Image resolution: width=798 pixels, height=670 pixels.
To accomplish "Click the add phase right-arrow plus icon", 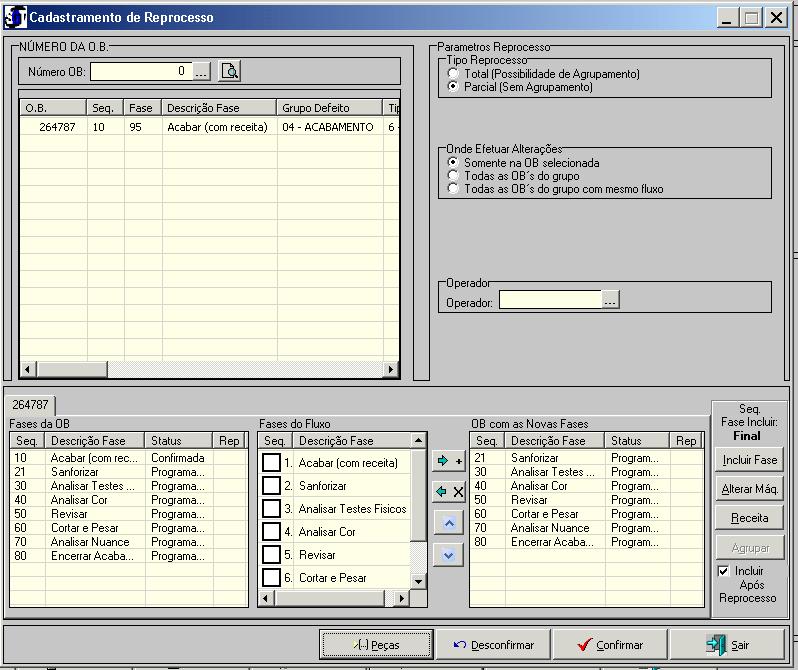I will [449, 461].
